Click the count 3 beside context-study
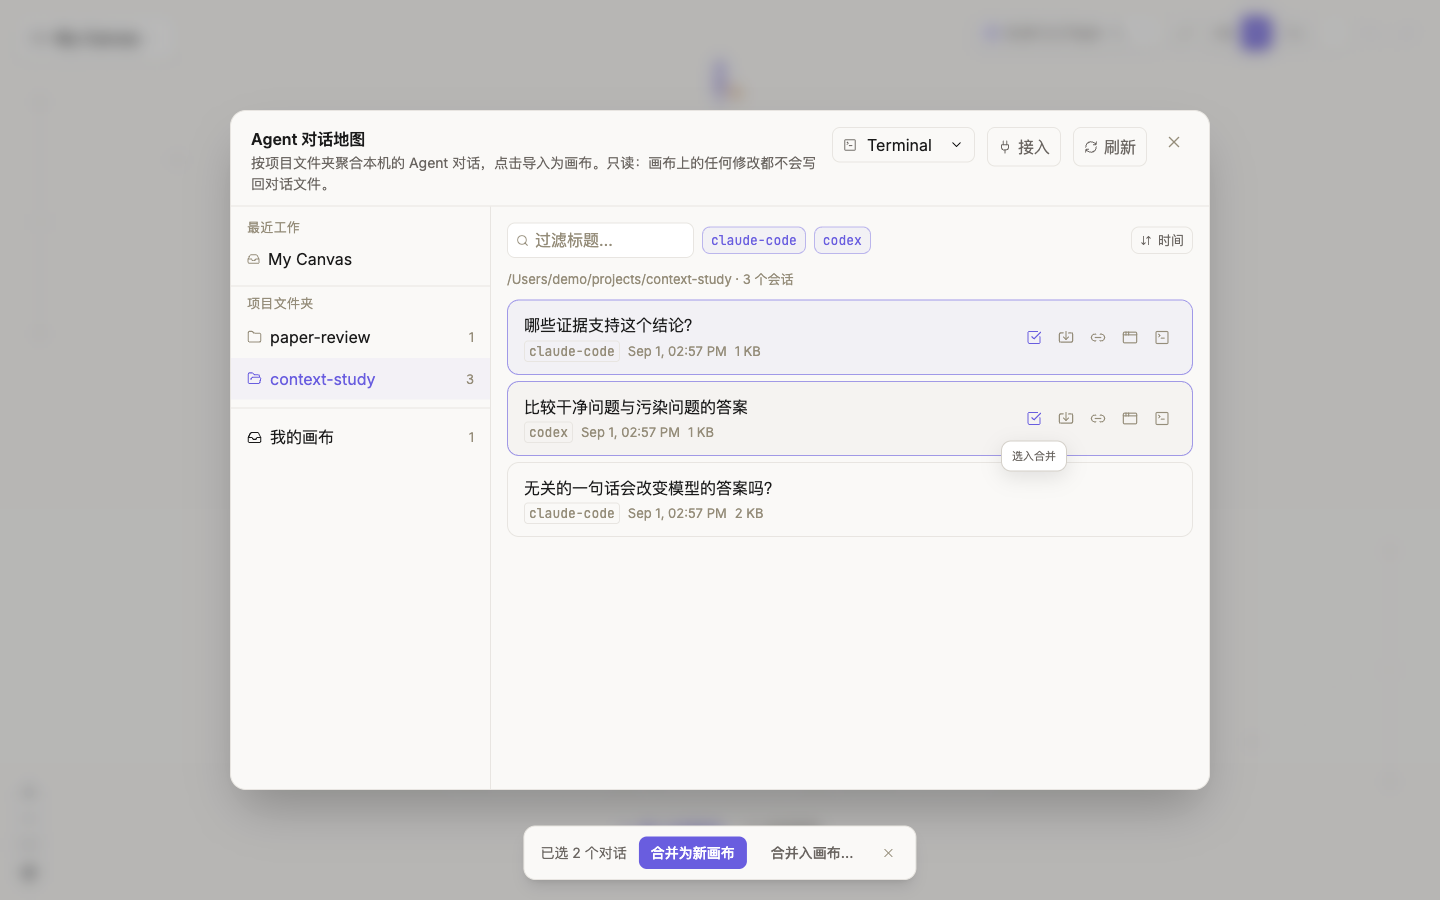1440x900 pixels. 470,379
